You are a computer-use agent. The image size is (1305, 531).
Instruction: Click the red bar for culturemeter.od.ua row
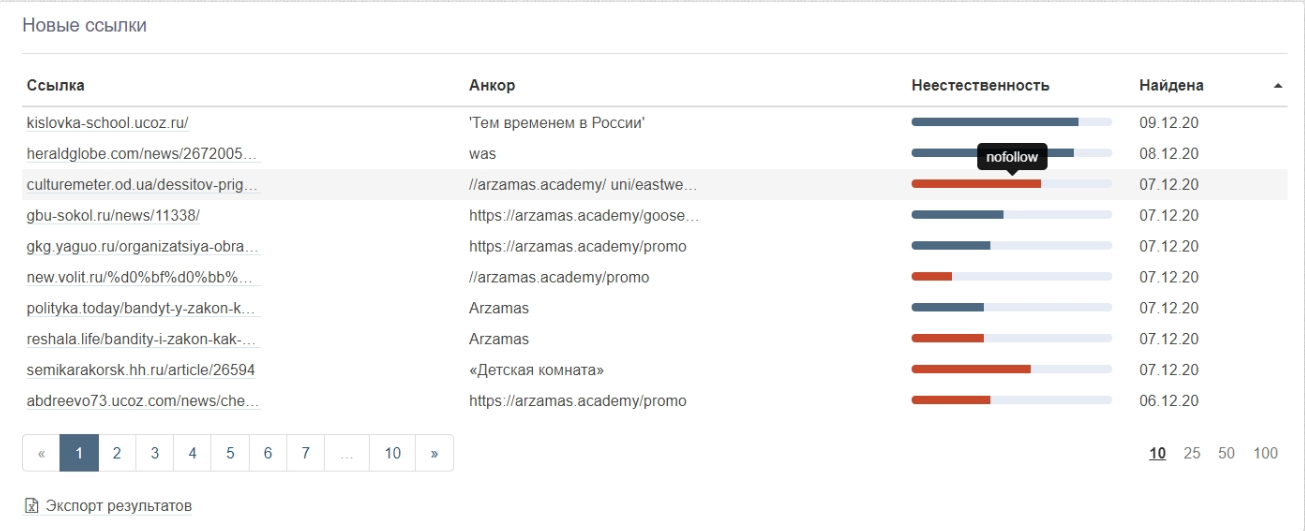point(975,184)
